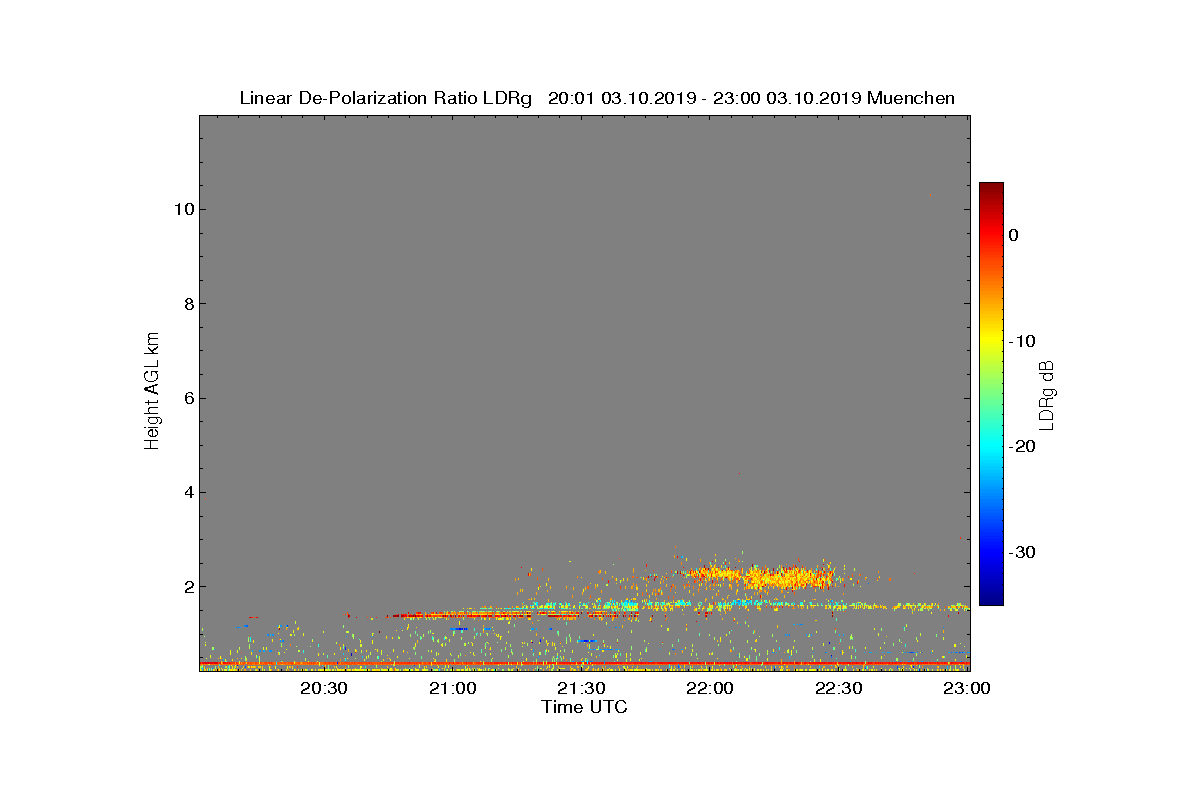Click the plot title mentioning Muenchen
This screenshot has height=800, width=1200.
pyautogui.click(x=597, y=98)
